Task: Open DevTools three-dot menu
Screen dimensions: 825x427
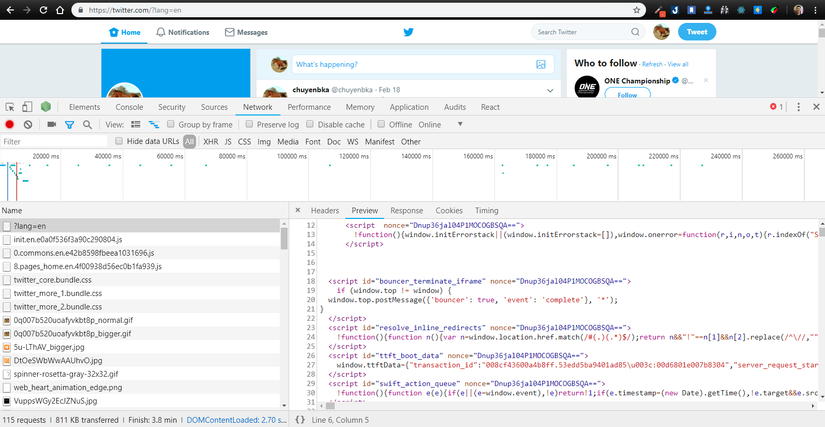Action: tap(798, 107)
